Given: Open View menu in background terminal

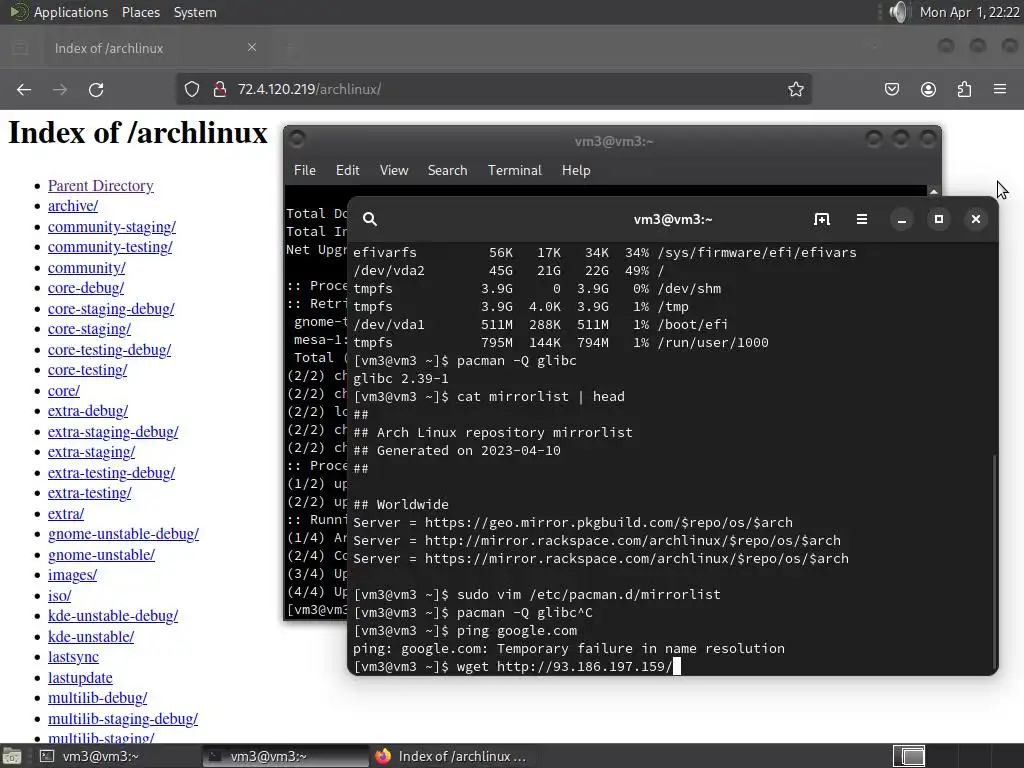Looking at the screenshot, I should [x=394, y=170].
